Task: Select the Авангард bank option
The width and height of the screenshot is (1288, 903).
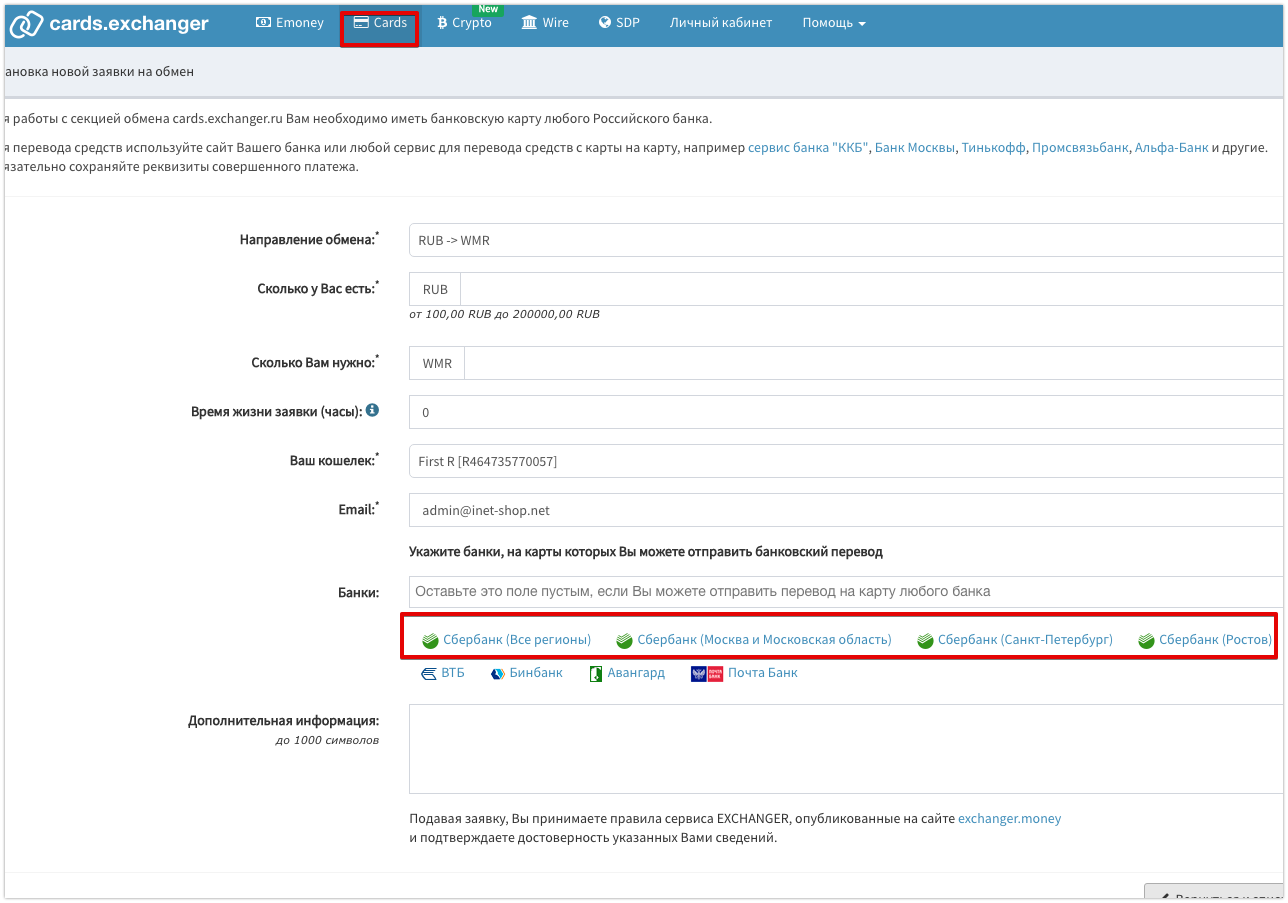Action: coord(627,673)
